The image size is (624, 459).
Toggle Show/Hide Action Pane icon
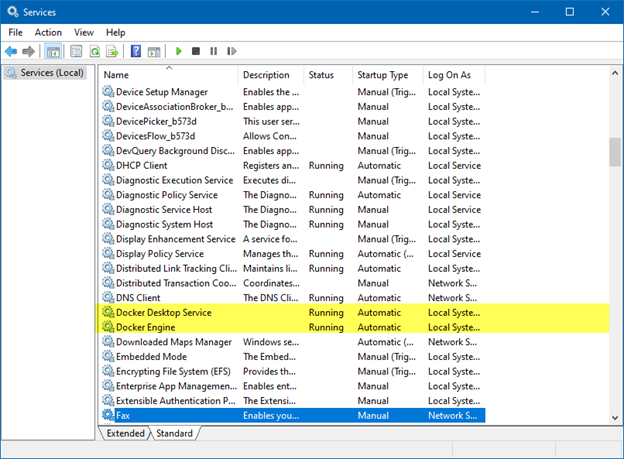point(154,51)
